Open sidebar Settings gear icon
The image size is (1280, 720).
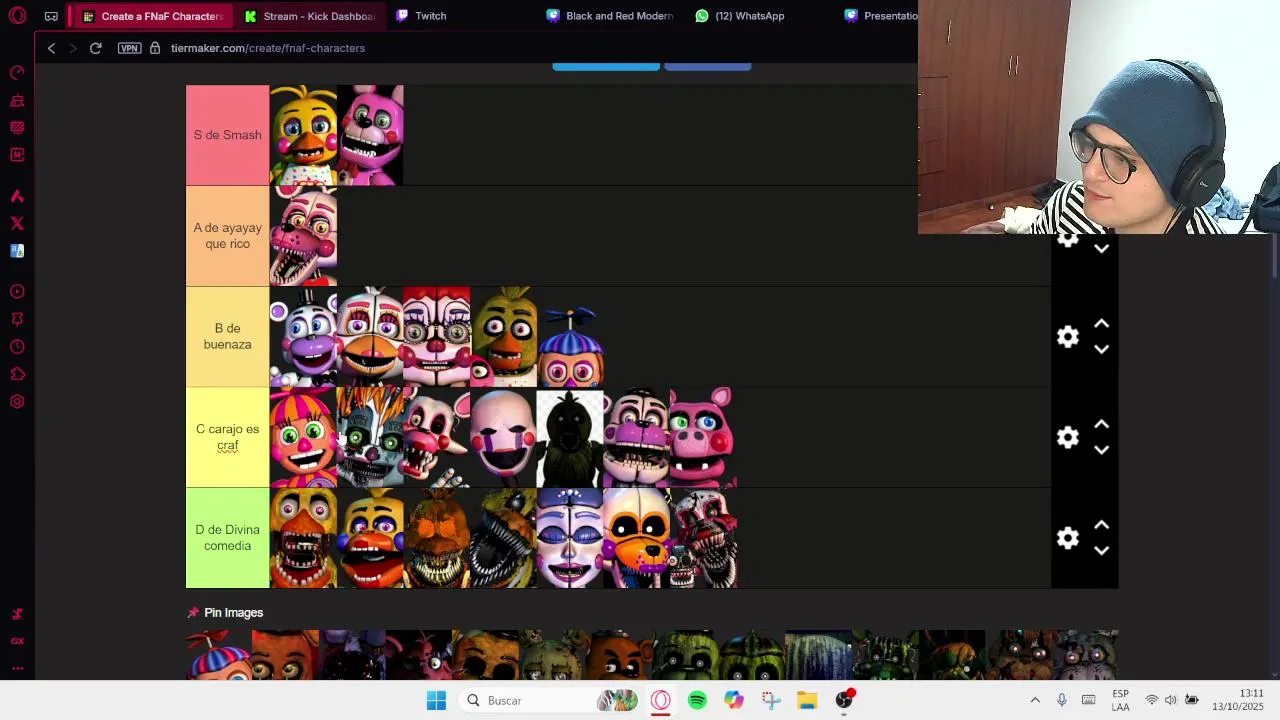17,402
